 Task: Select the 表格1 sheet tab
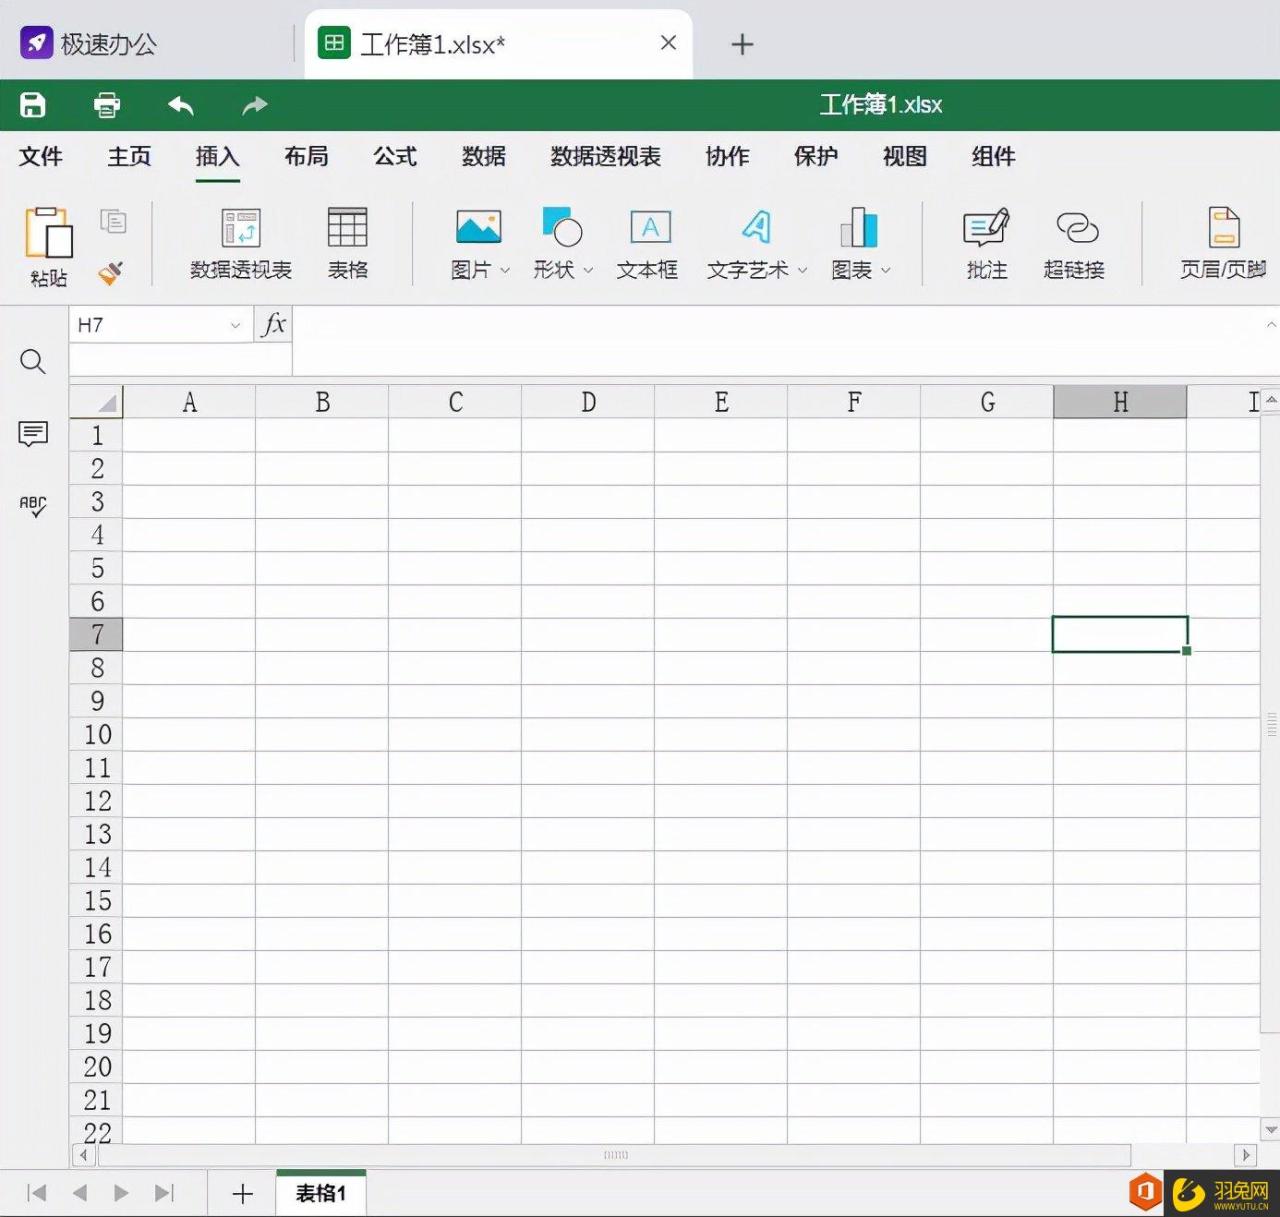321,1193
